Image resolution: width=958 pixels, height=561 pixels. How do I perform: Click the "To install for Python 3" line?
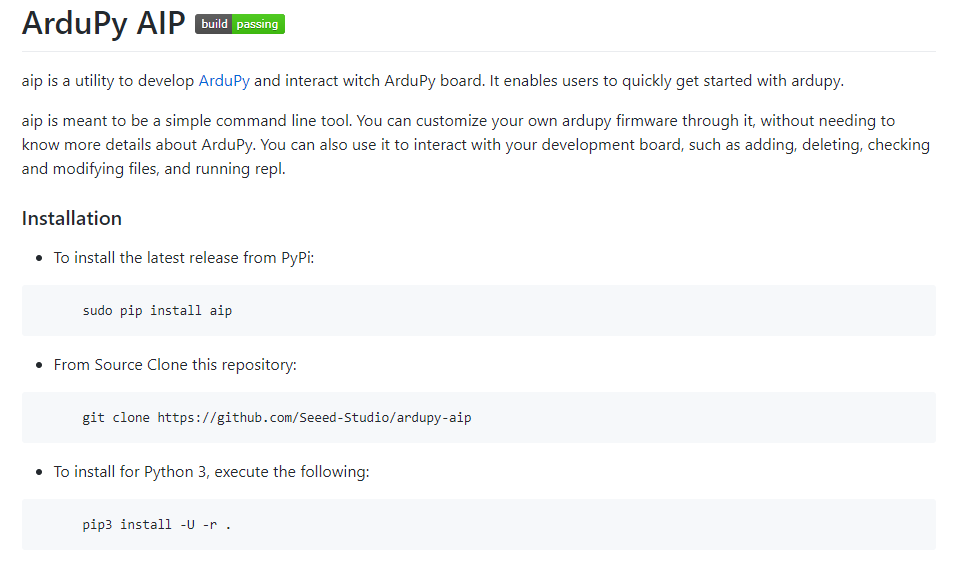pos(211,471)
